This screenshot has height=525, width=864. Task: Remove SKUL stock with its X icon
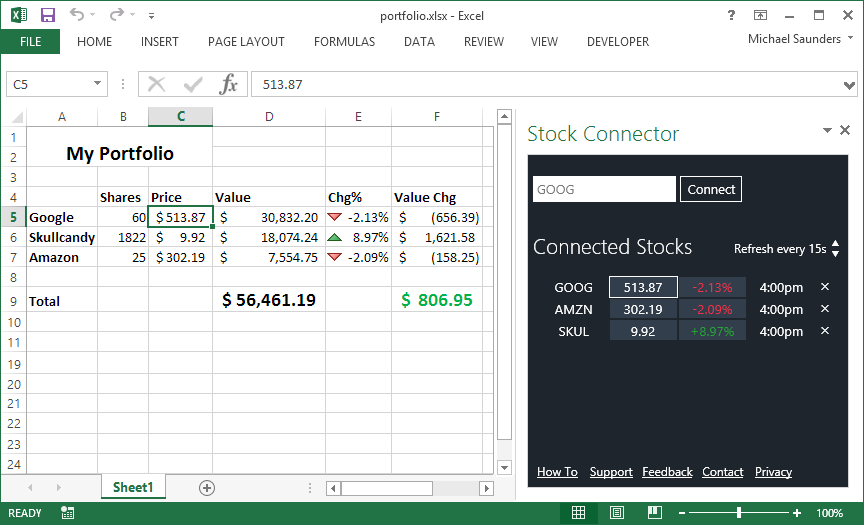pos(825,331)
